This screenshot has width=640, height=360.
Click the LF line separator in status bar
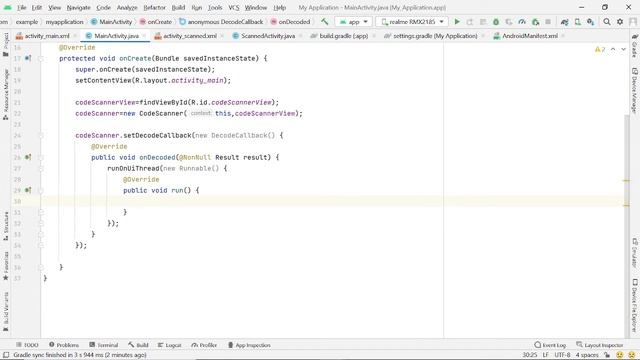(545, 355)
